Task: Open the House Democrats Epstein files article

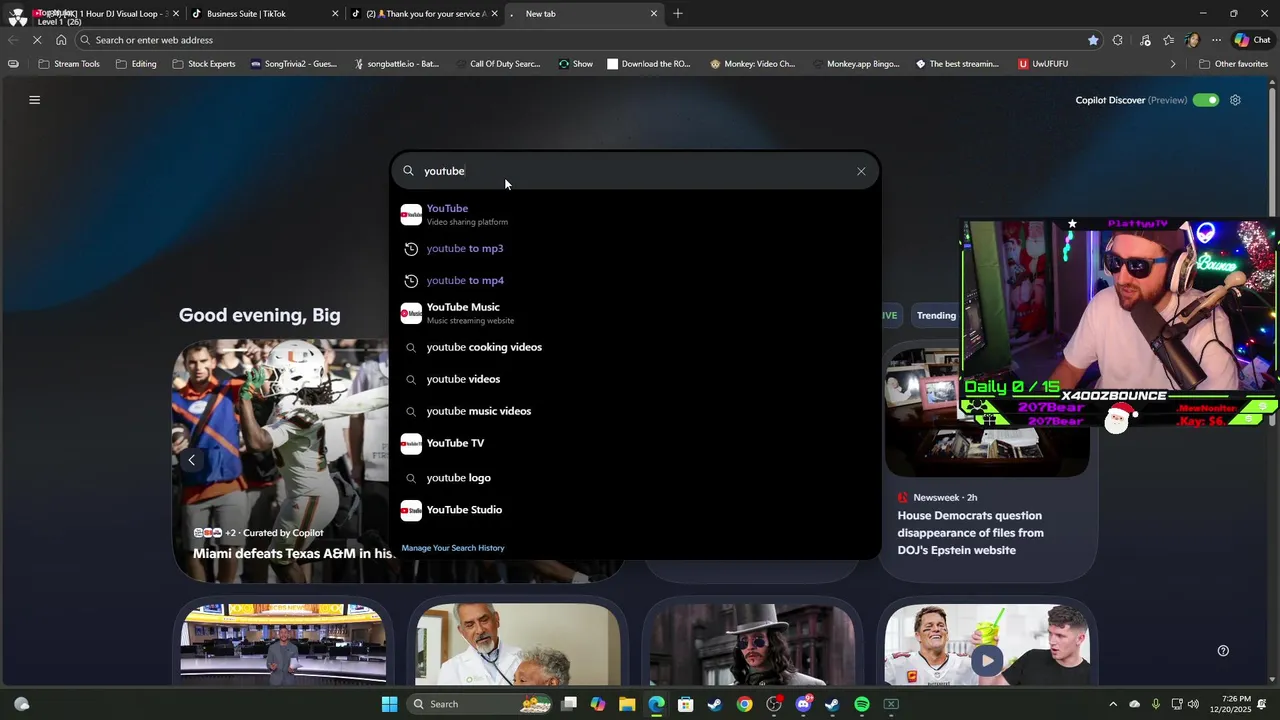Action: click(x=970, y=533)
